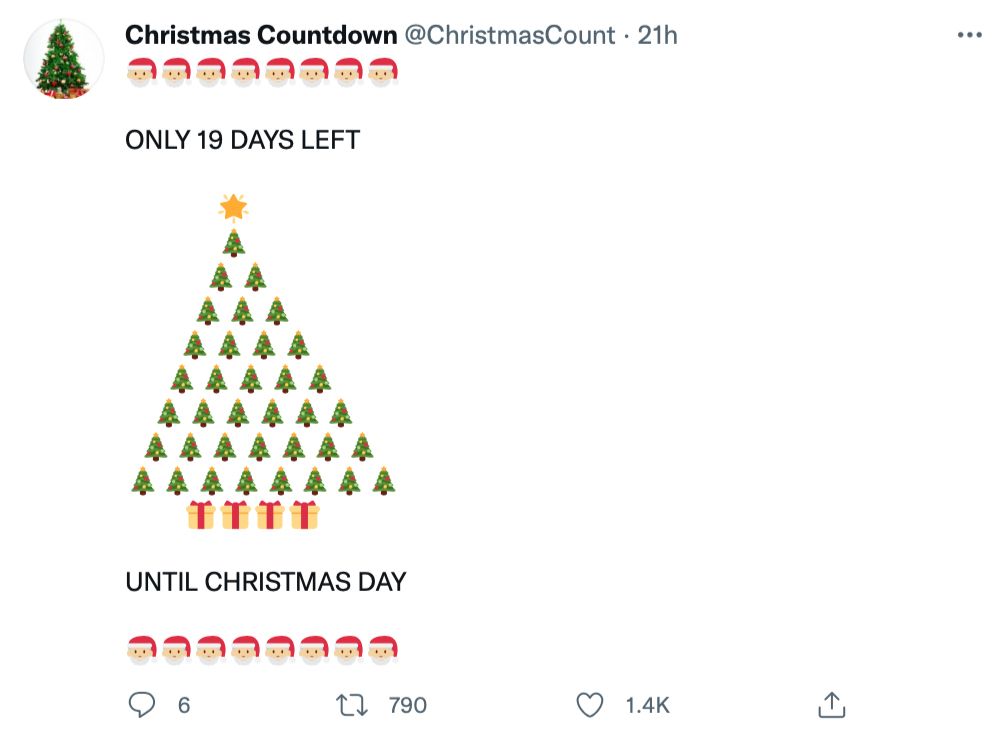Open the share tweet icon
This screenshot has height=736, width=1003.
point(831,705)
